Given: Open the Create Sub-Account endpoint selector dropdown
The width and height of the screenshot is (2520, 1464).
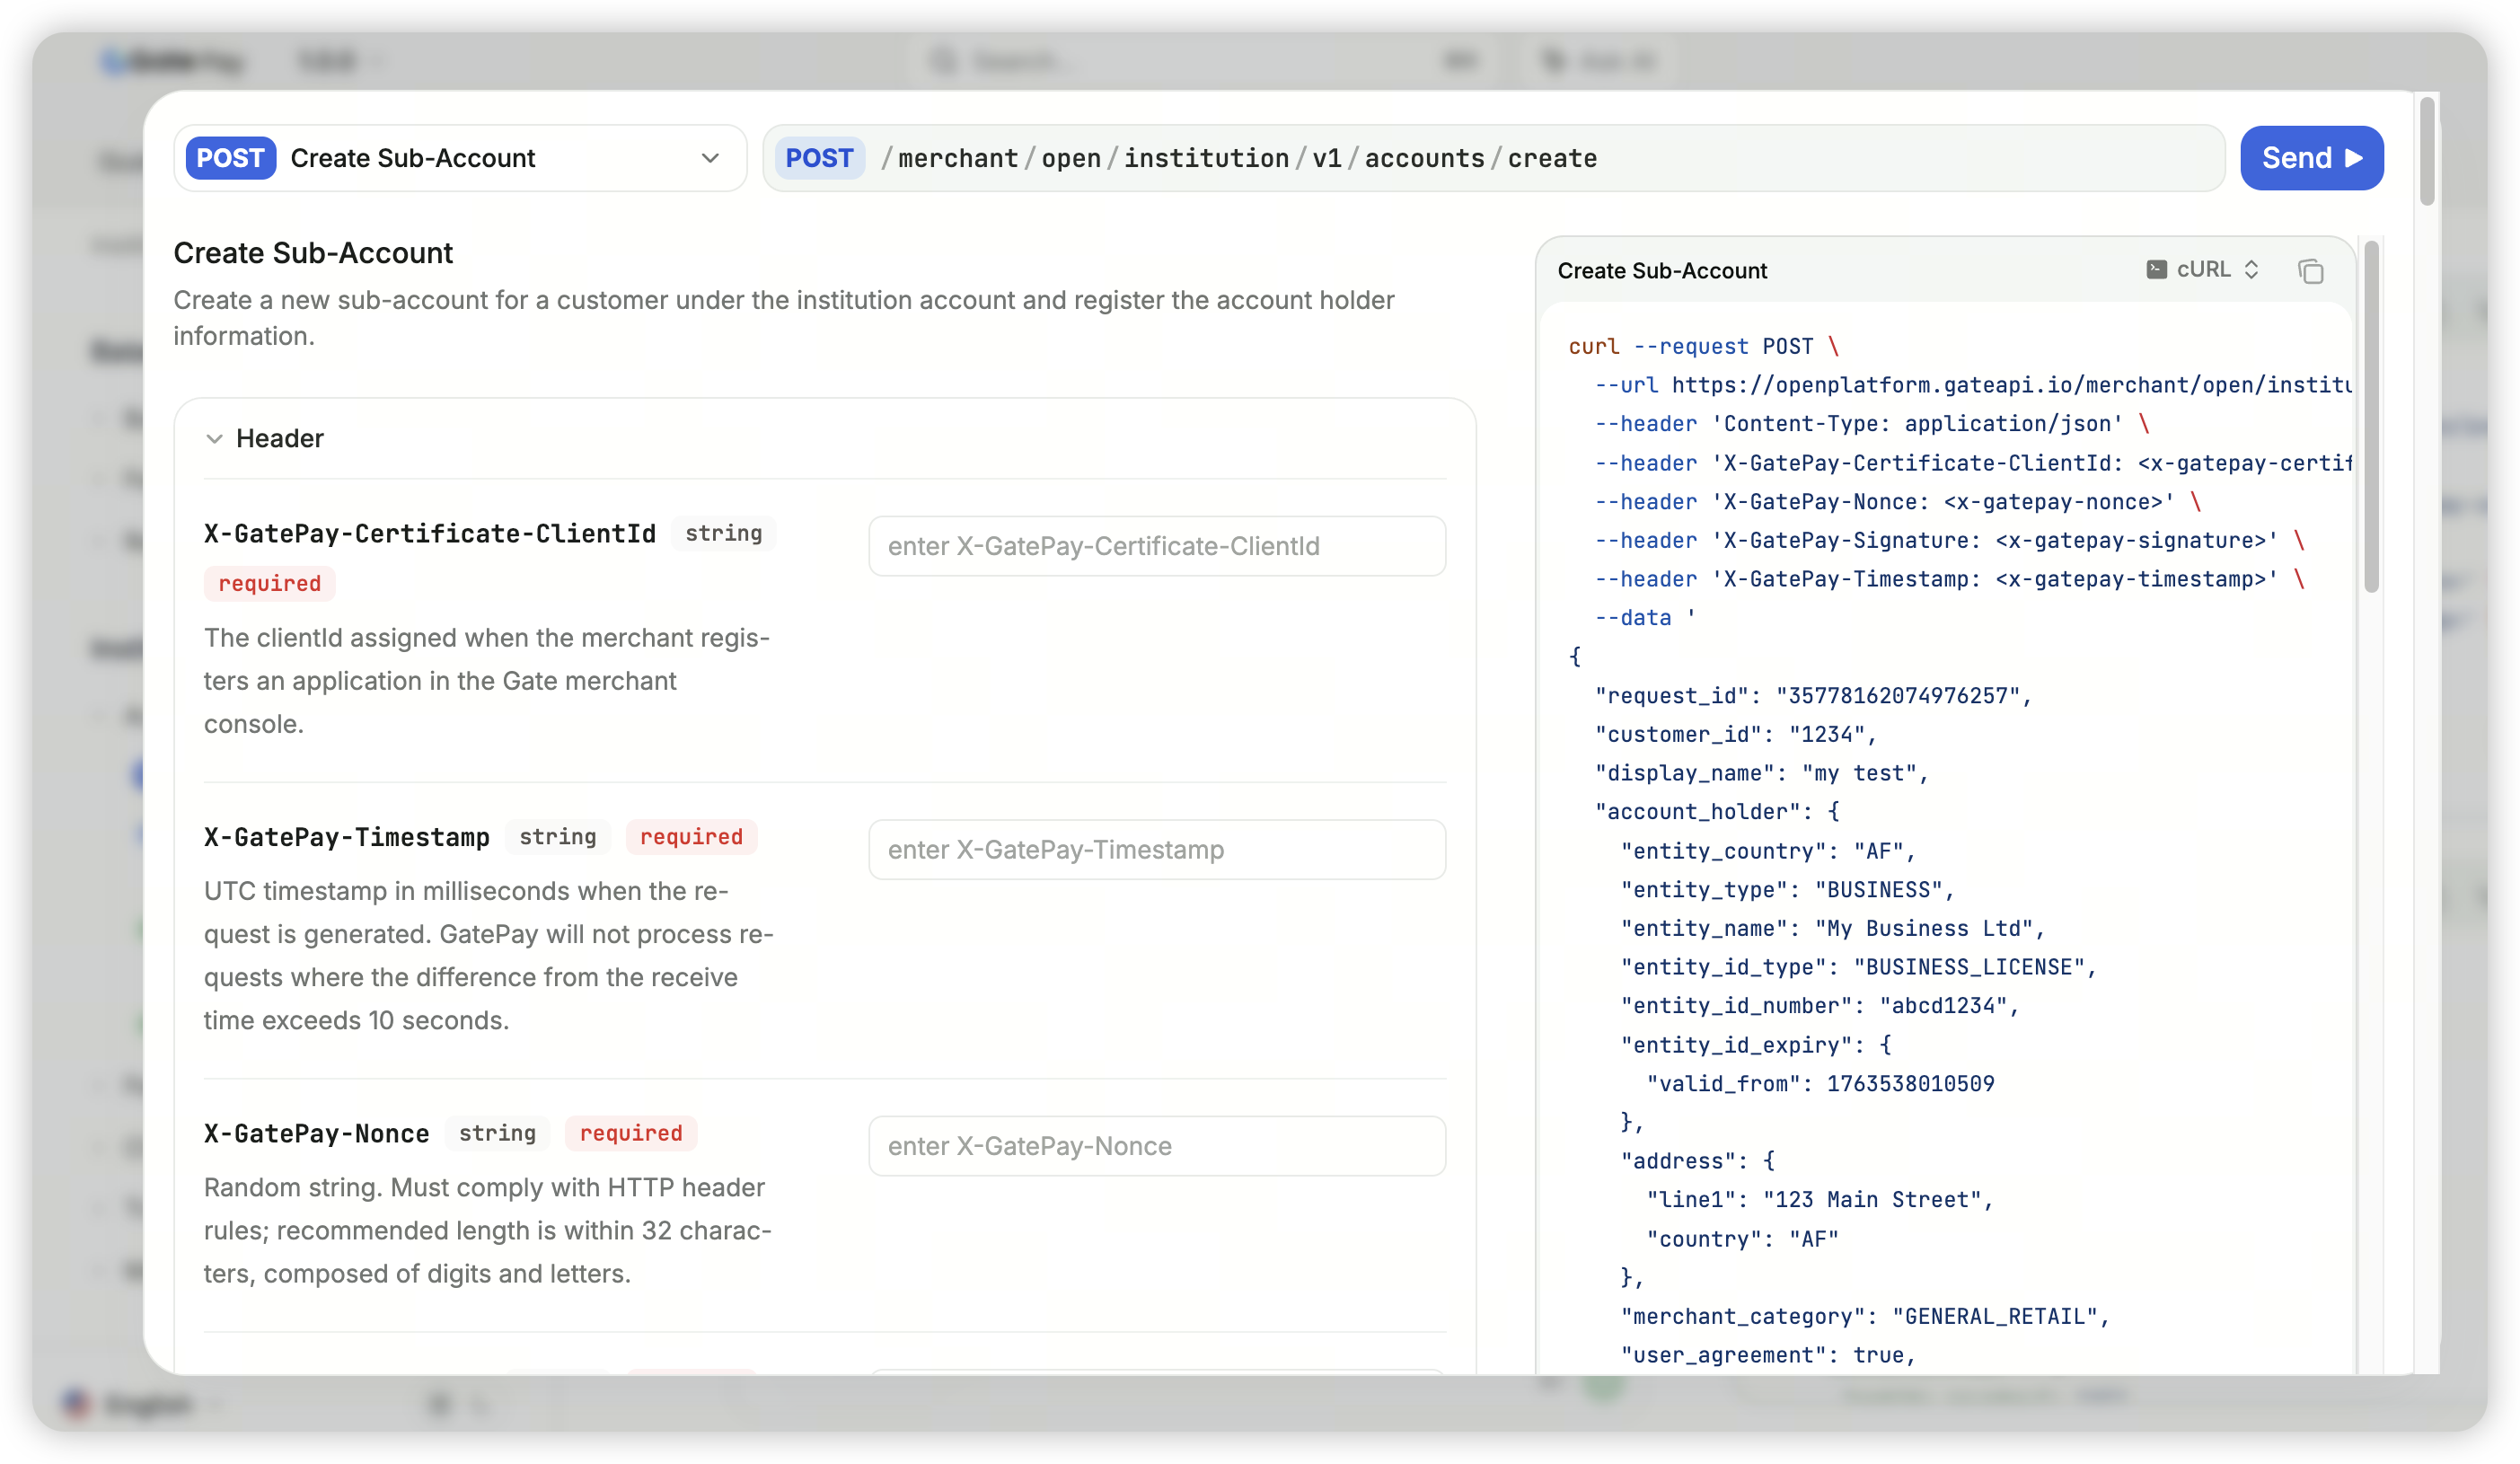Looking at the screenshot, I should [460, 158].
